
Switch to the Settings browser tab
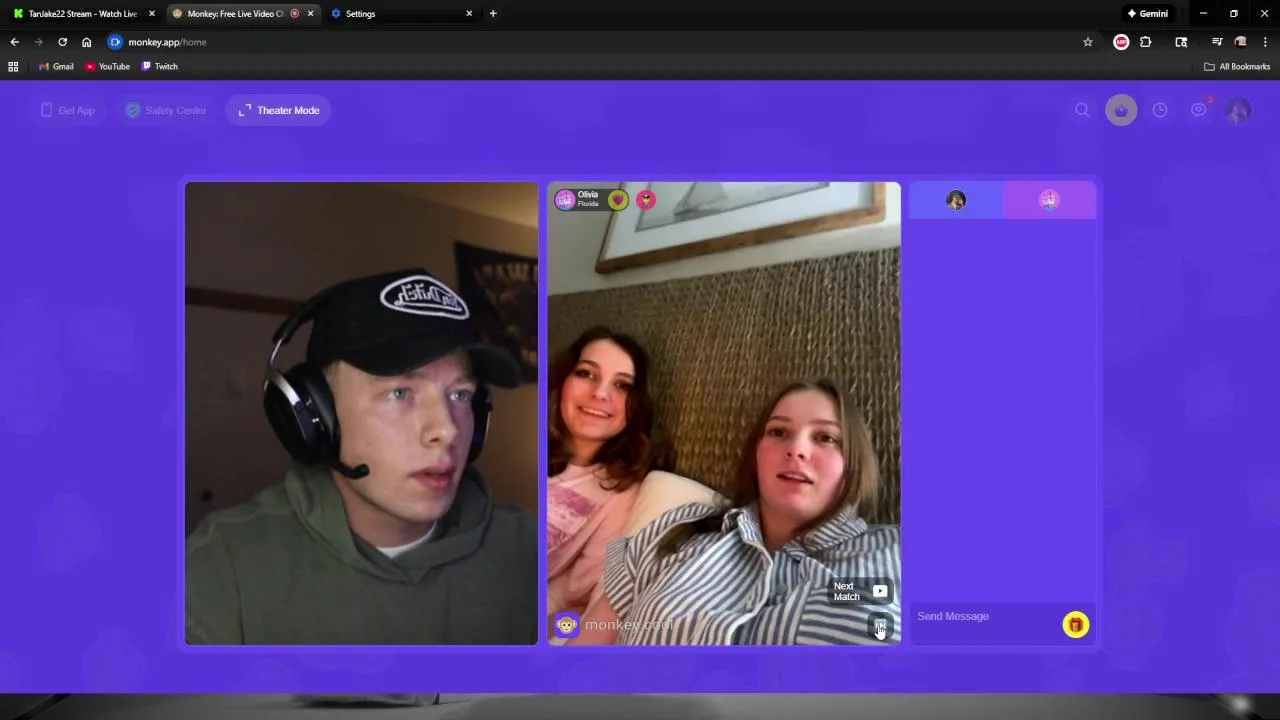(400, 14)
